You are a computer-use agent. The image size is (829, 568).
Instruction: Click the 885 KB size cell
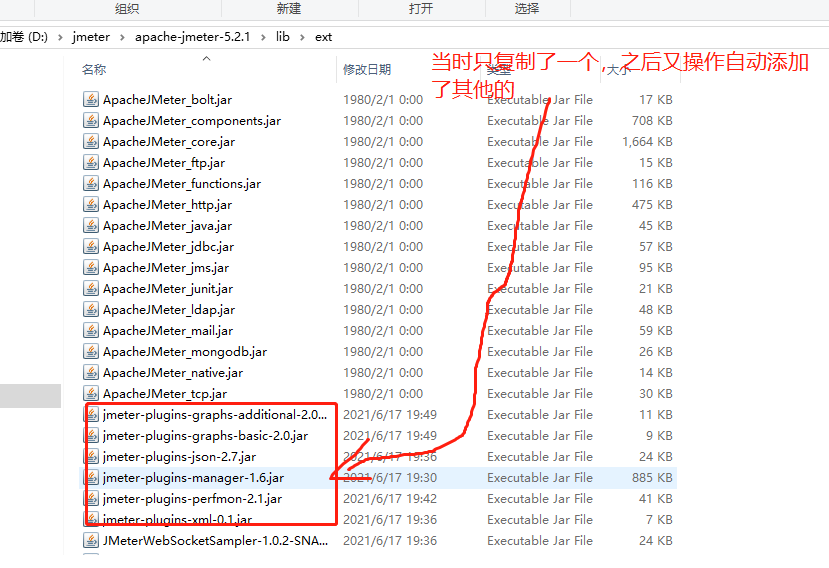652,478
